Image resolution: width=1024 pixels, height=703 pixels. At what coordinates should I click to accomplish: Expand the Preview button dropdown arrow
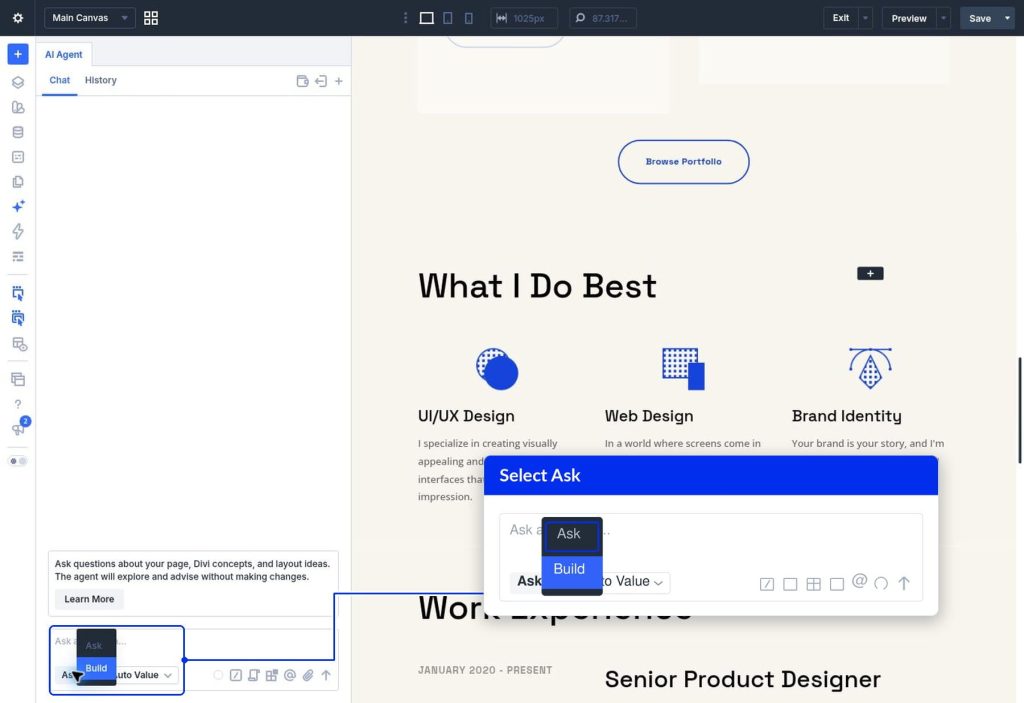pyautogui.click(x=943, y=18)
